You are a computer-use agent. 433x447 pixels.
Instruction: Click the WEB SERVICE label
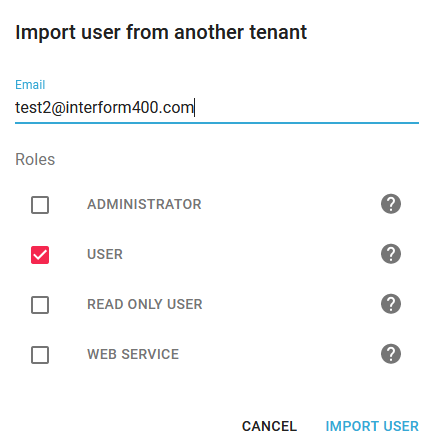tap(133, 354)
